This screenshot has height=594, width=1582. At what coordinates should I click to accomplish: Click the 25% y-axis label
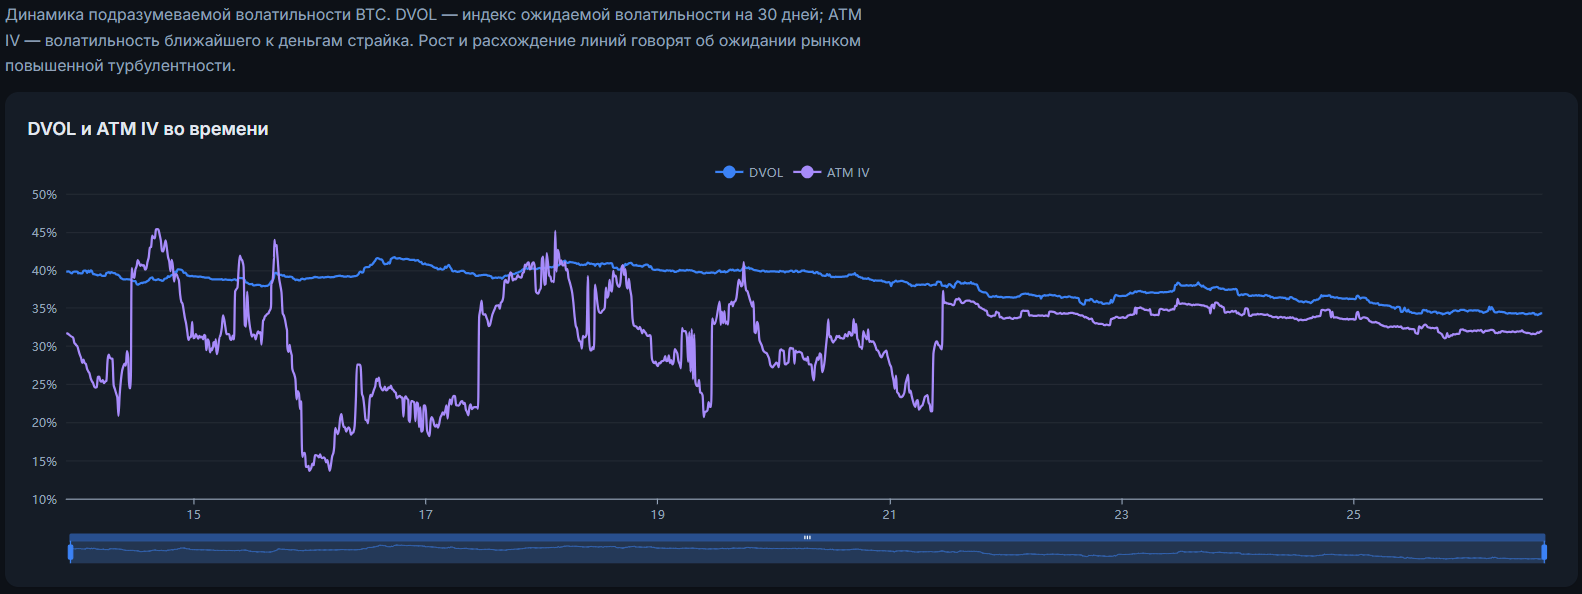click(44, 385)
